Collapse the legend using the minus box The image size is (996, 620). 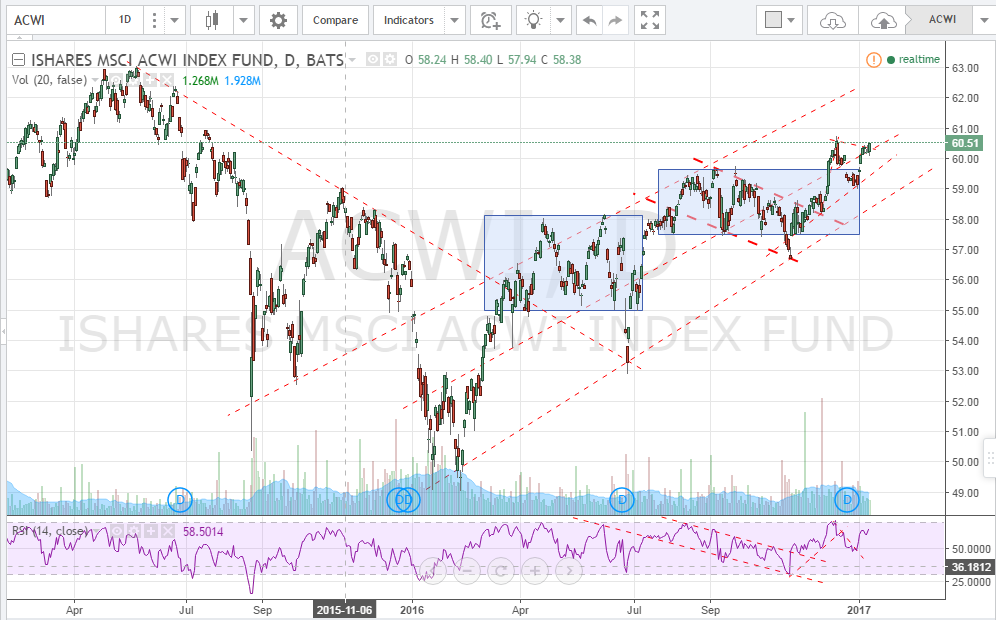point(18,60)
